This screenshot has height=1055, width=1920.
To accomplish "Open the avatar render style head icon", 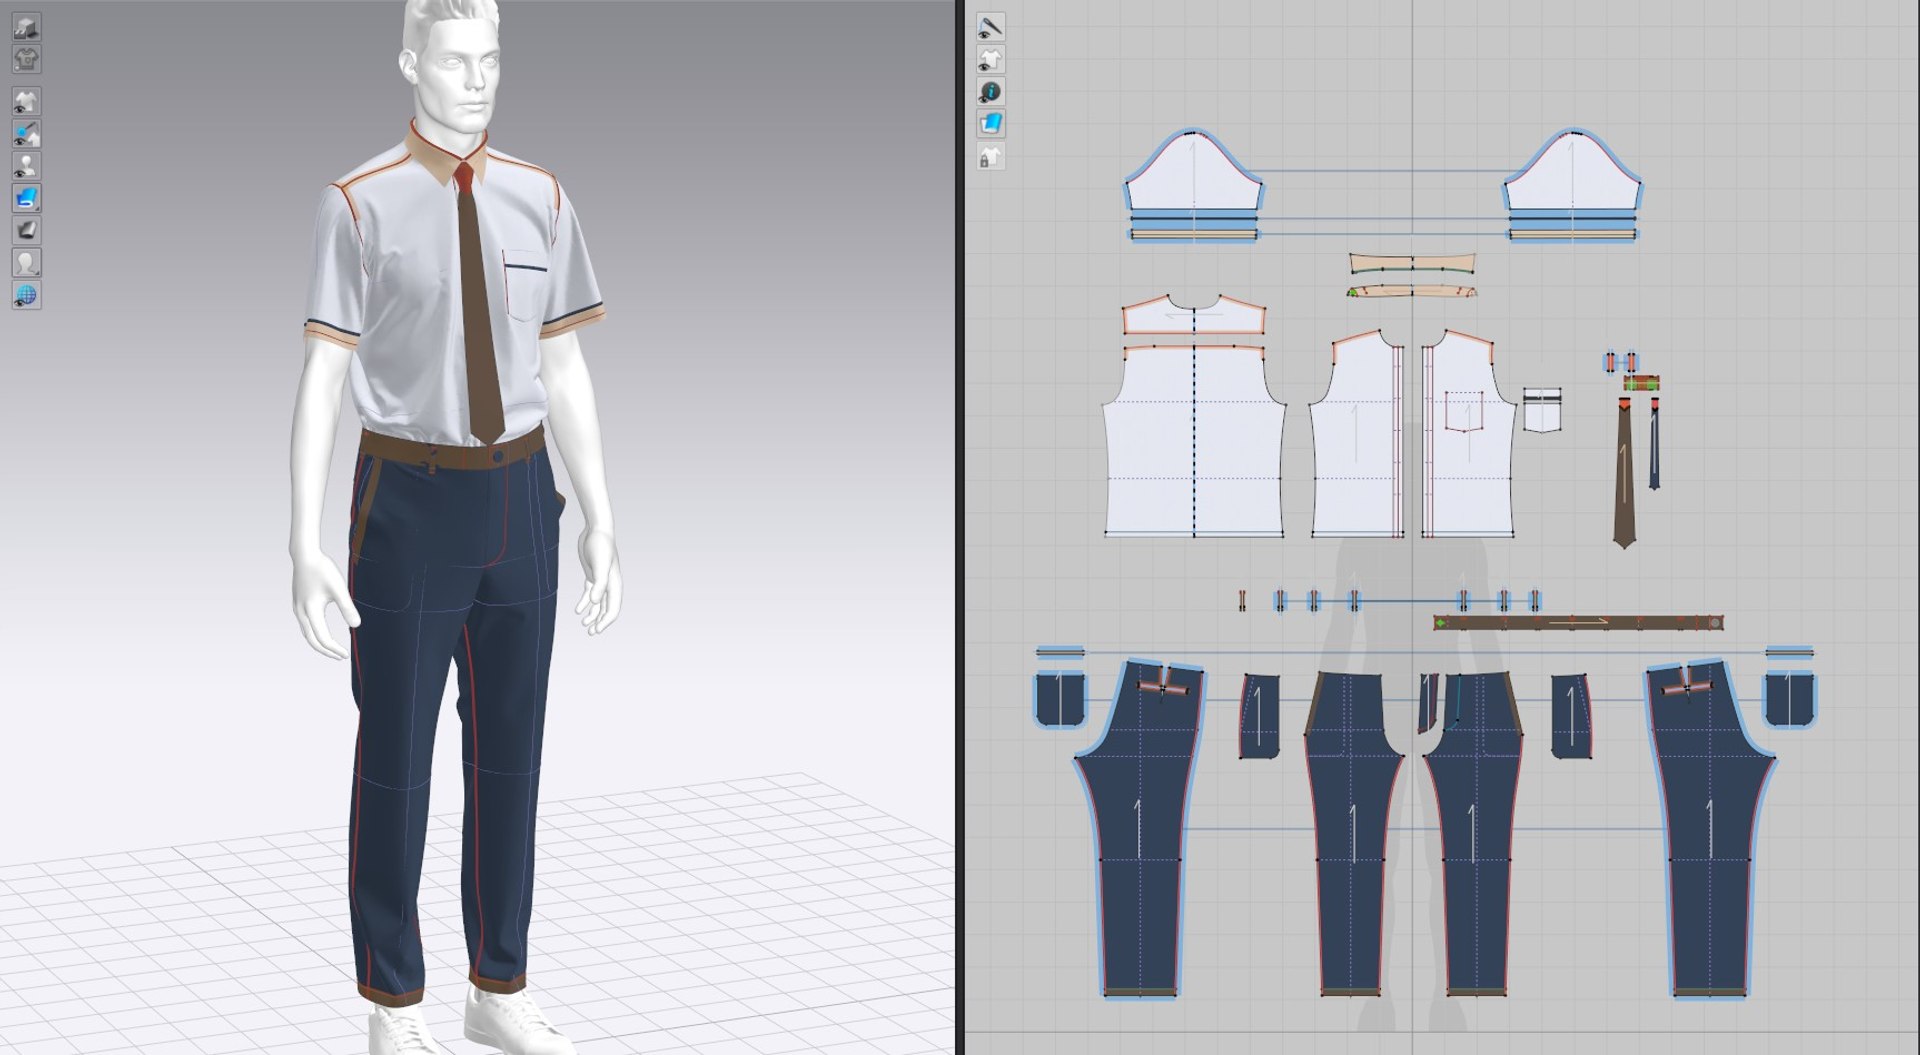I will [x=26, y=262].
